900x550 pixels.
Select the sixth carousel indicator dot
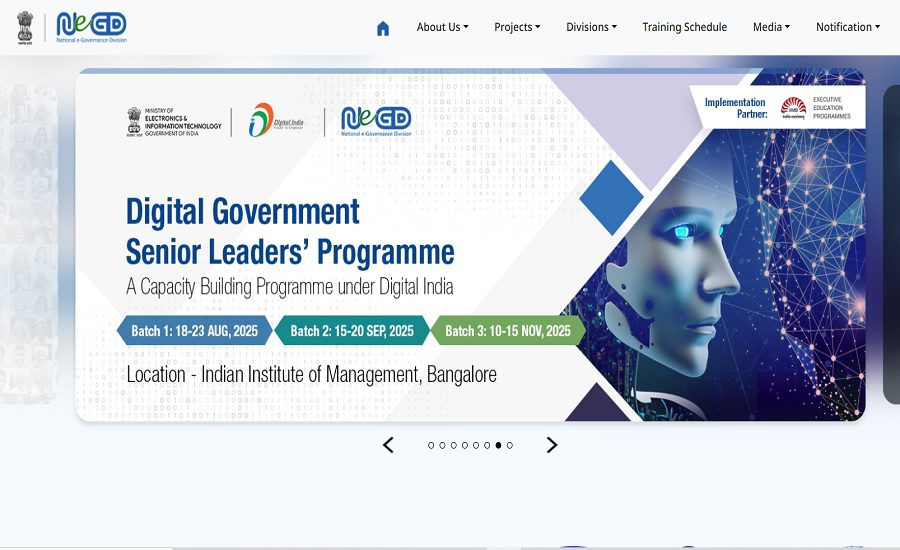point(487,446)
